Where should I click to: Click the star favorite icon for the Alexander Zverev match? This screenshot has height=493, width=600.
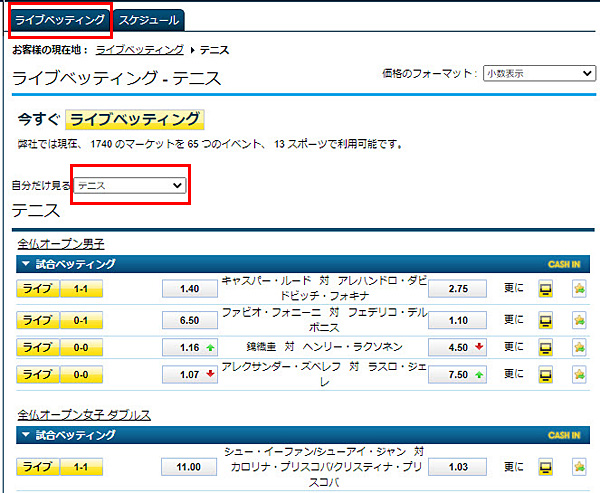click(x=579, y=374)
